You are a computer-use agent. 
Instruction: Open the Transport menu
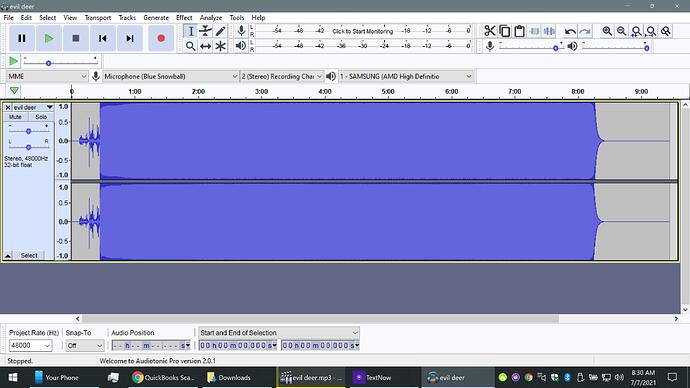tap(98, 18)
